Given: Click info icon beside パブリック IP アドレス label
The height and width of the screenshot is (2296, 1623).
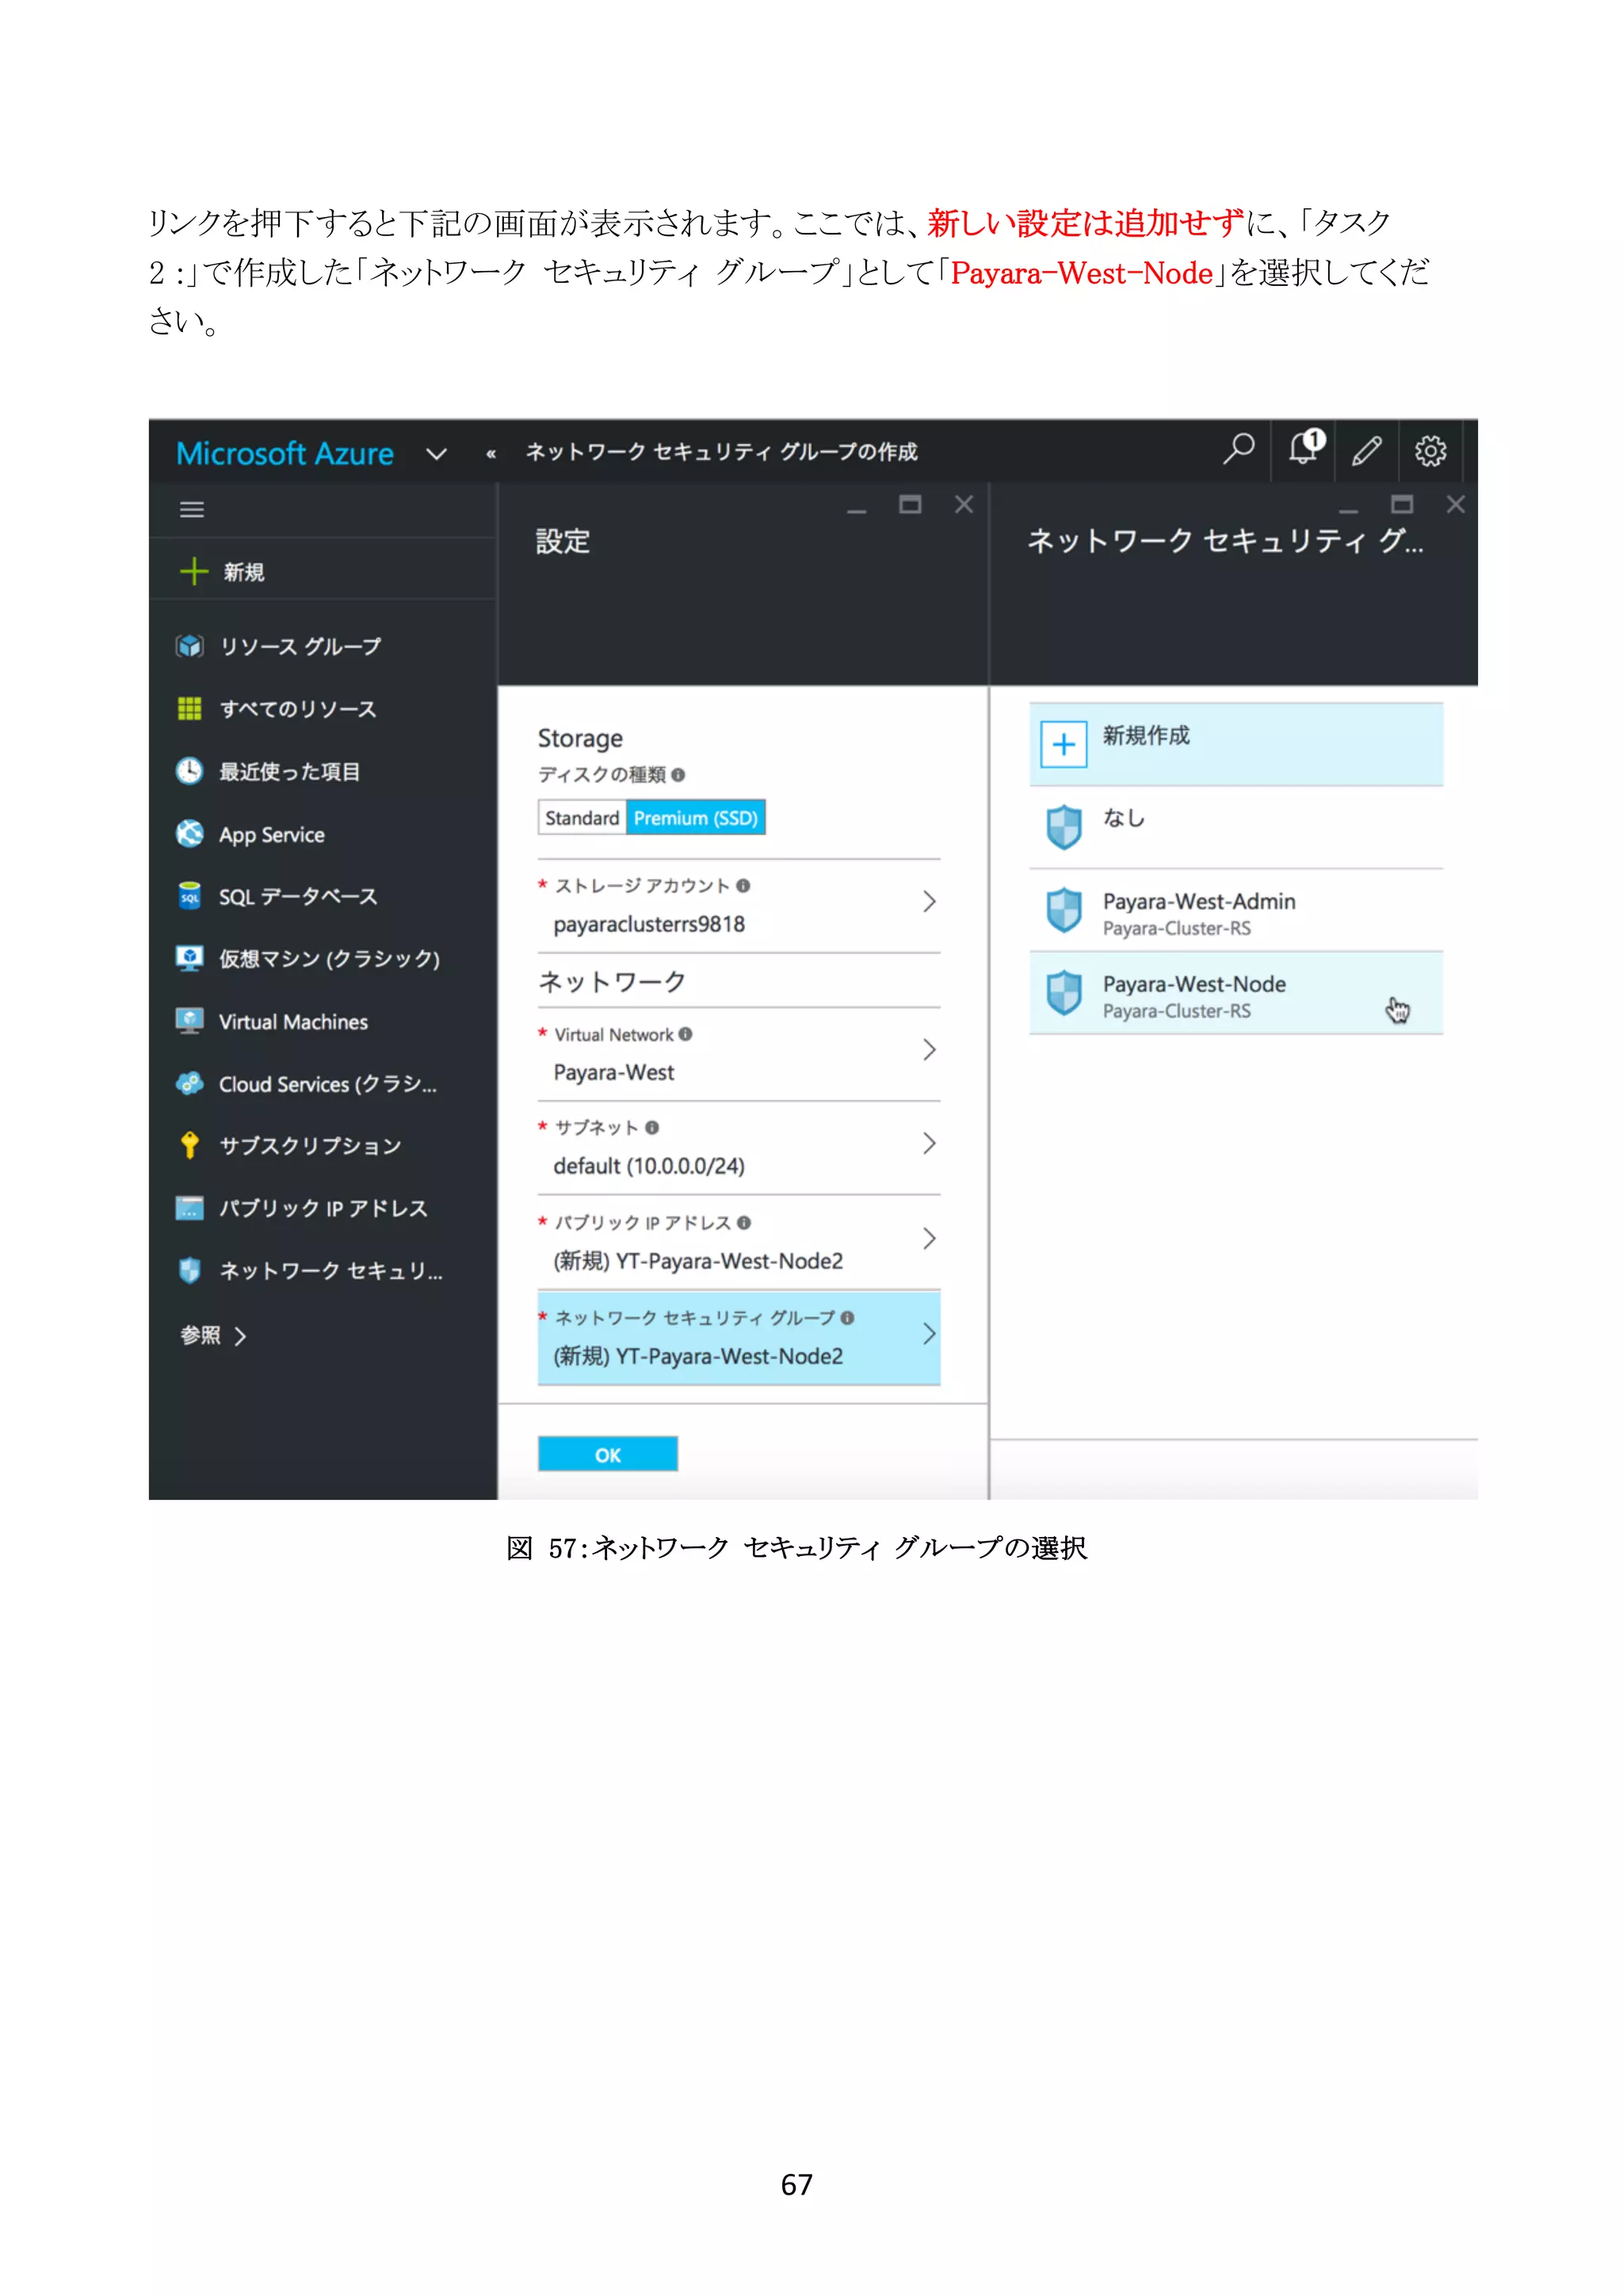Looking at the screenshot, I should pos(744,1223).
